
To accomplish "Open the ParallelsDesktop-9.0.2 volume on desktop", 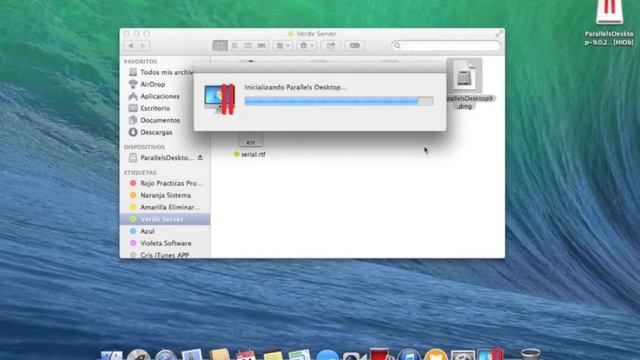I will pos(609,22).
